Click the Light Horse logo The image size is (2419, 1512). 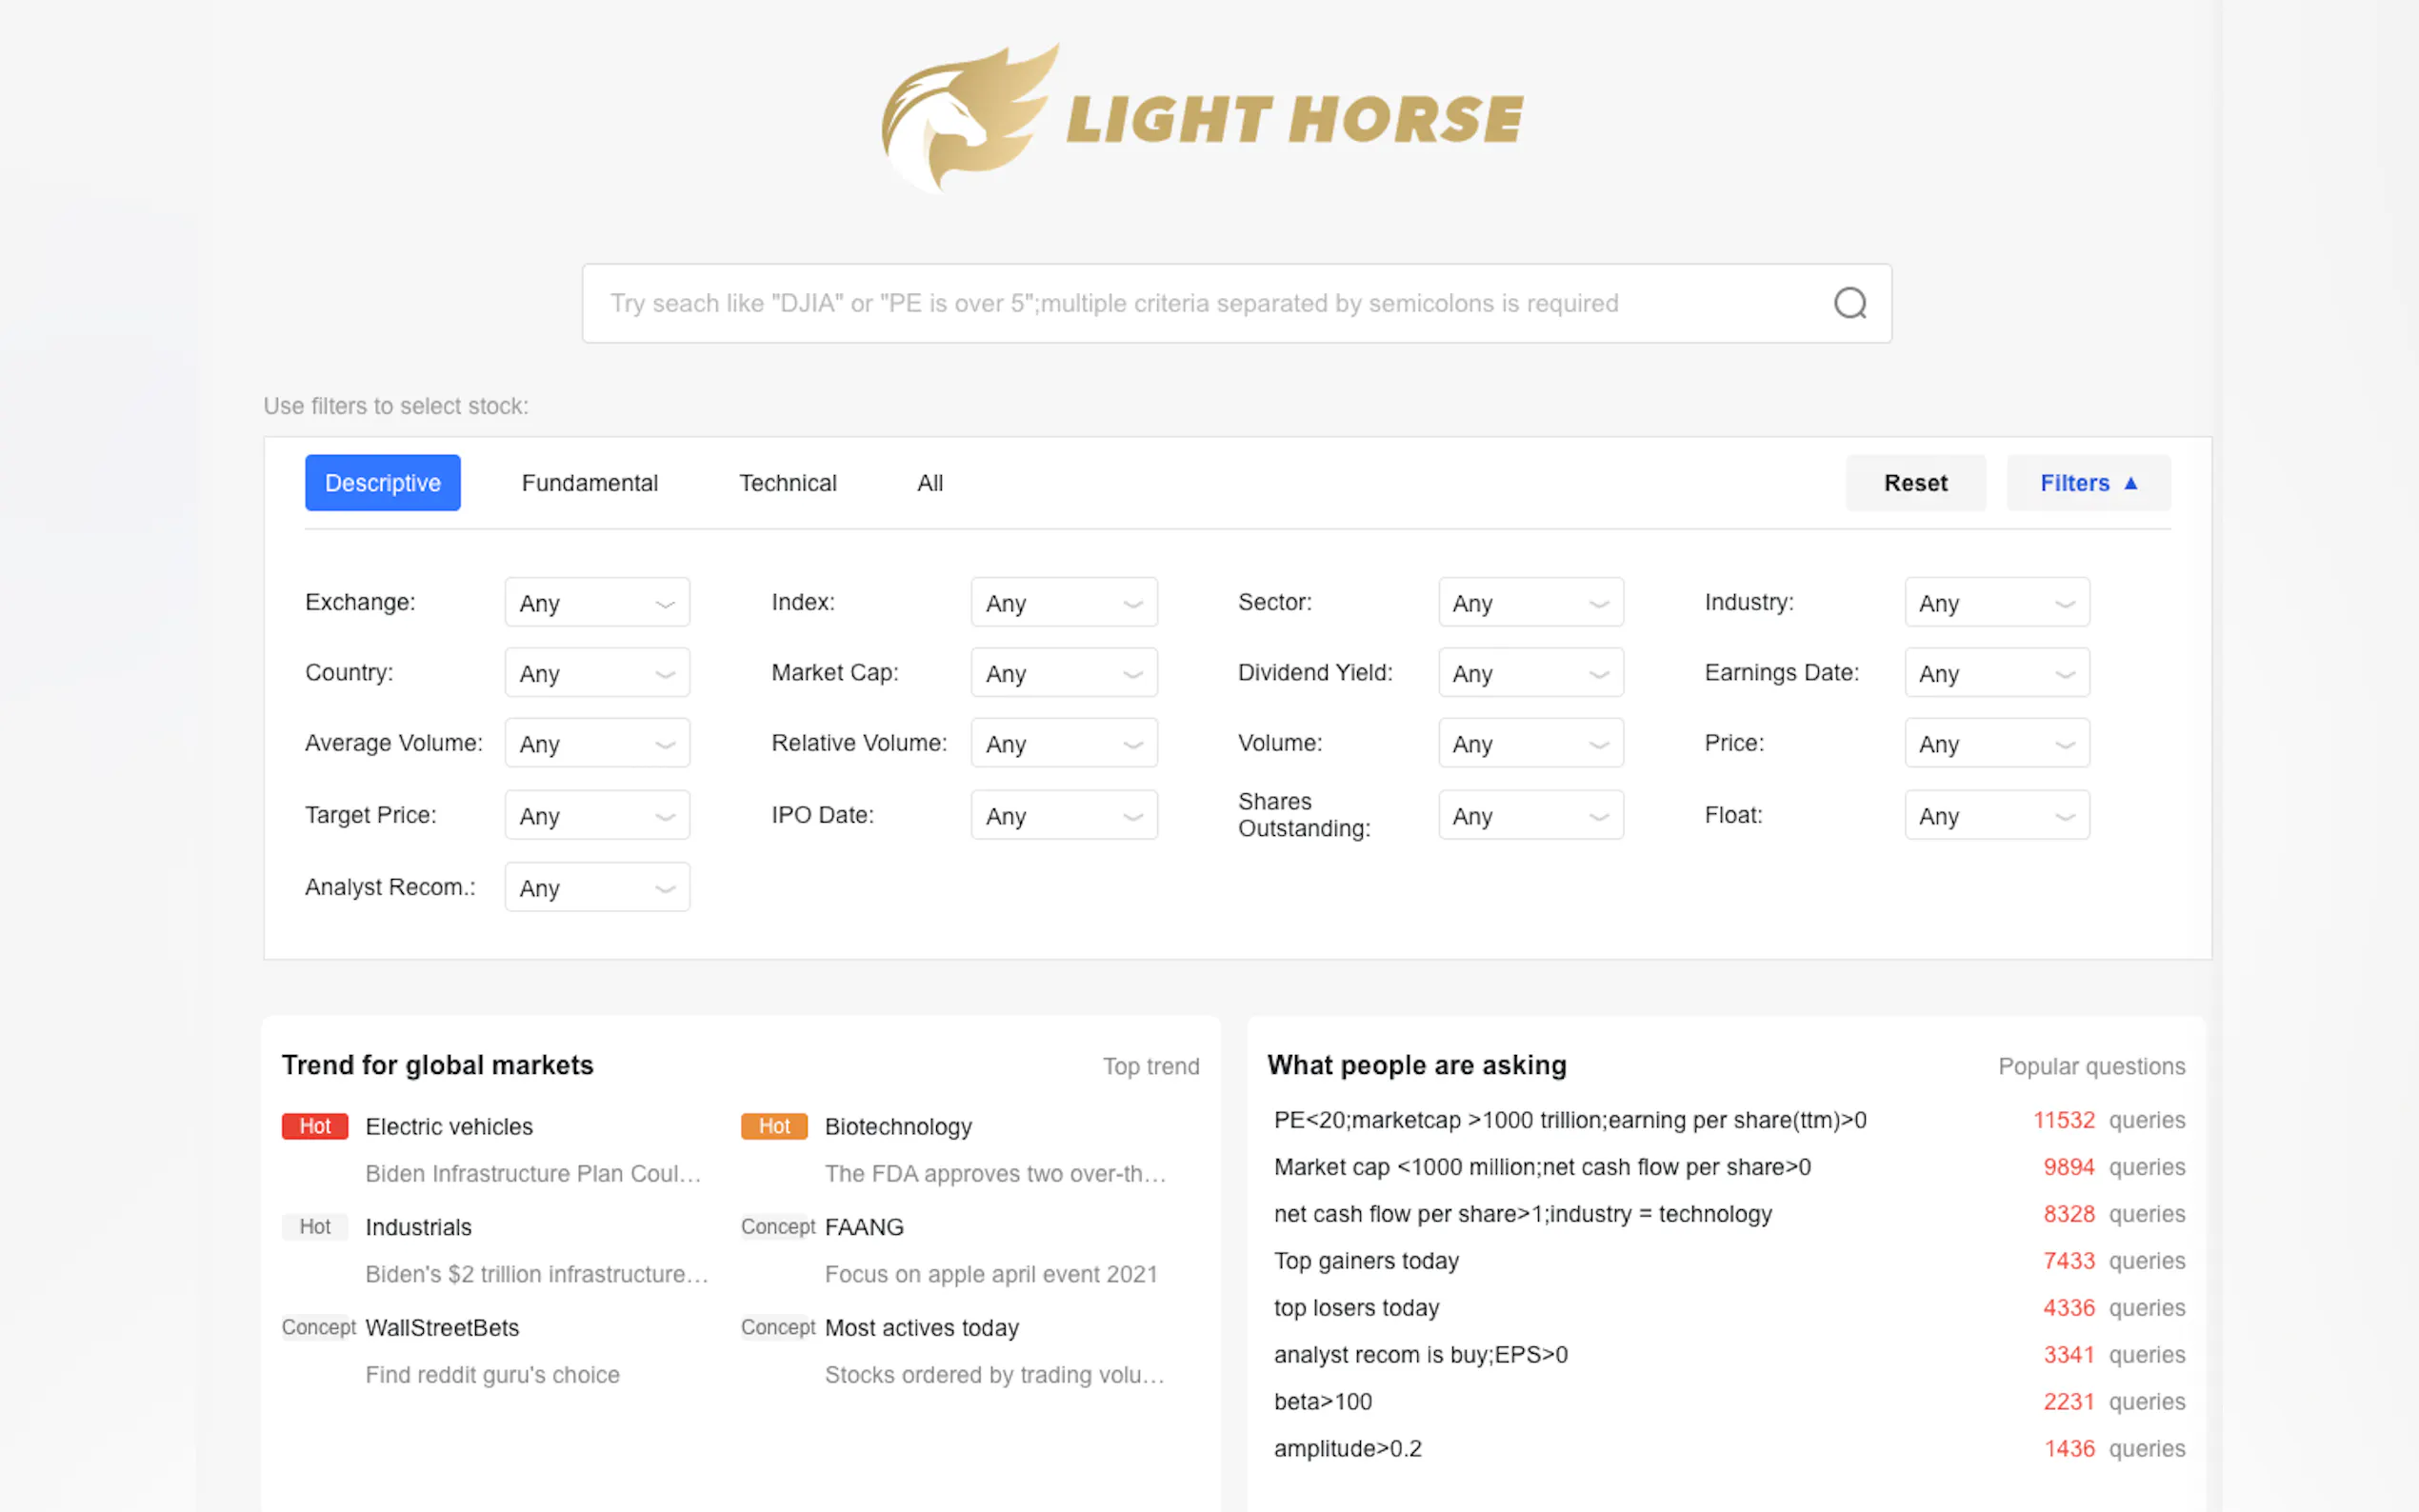pos(1202,118)
